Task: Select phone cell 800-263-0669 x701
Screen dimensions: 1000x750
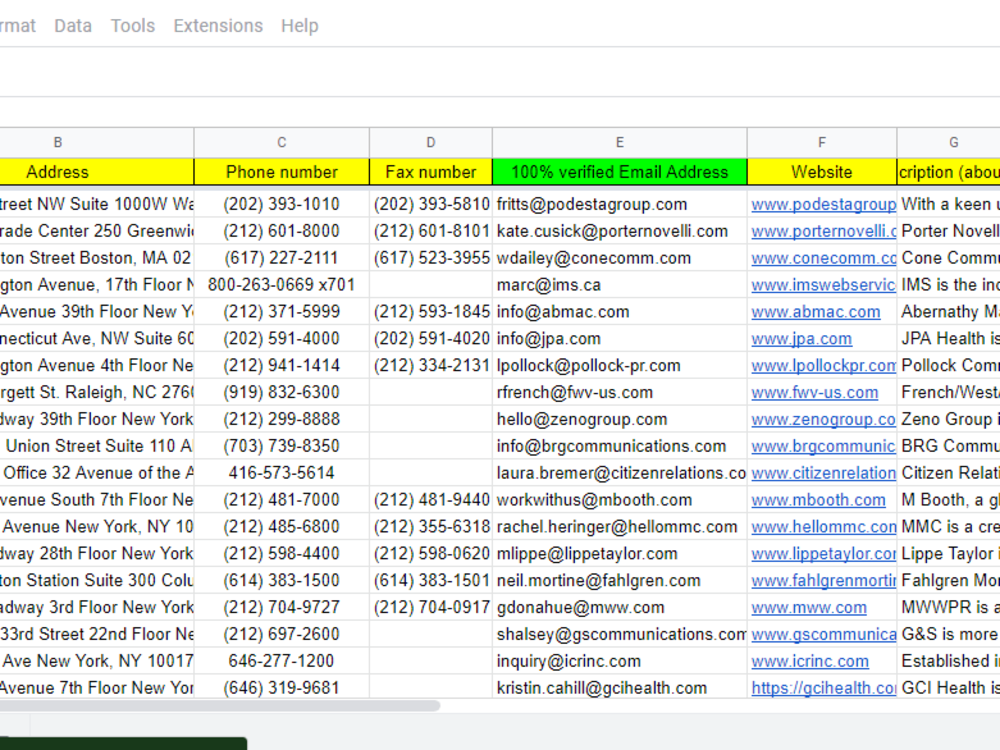Action: (x=282, y=285)
